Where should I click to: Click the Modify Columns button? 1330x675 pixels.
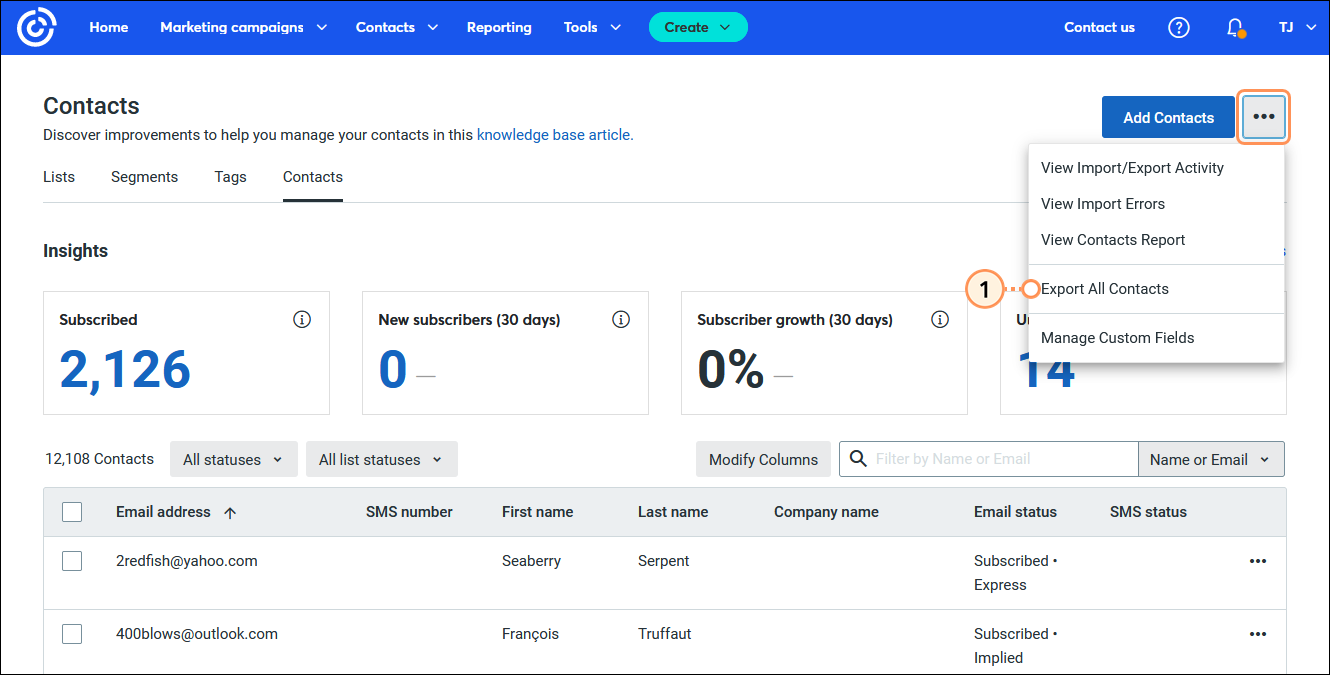(763, 460)
